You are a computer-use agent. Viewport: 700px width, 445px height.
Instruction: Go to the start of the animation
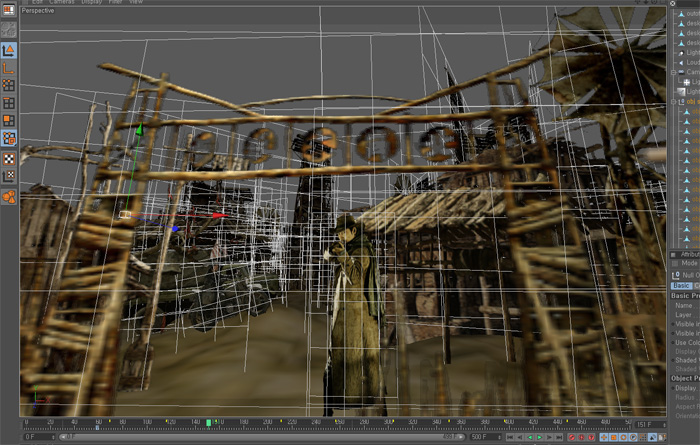pos(510,437)
